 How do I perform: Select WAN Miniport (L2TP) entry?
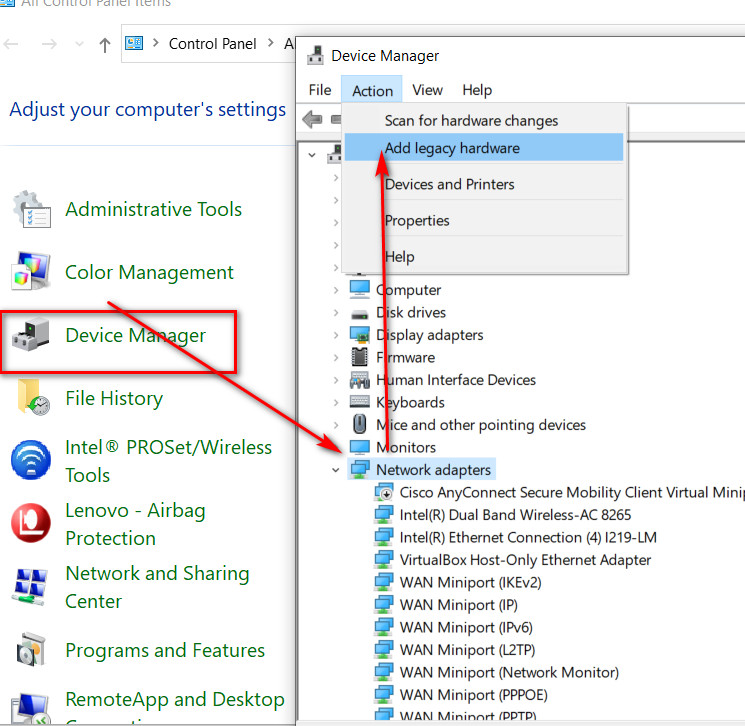point(467,650)
